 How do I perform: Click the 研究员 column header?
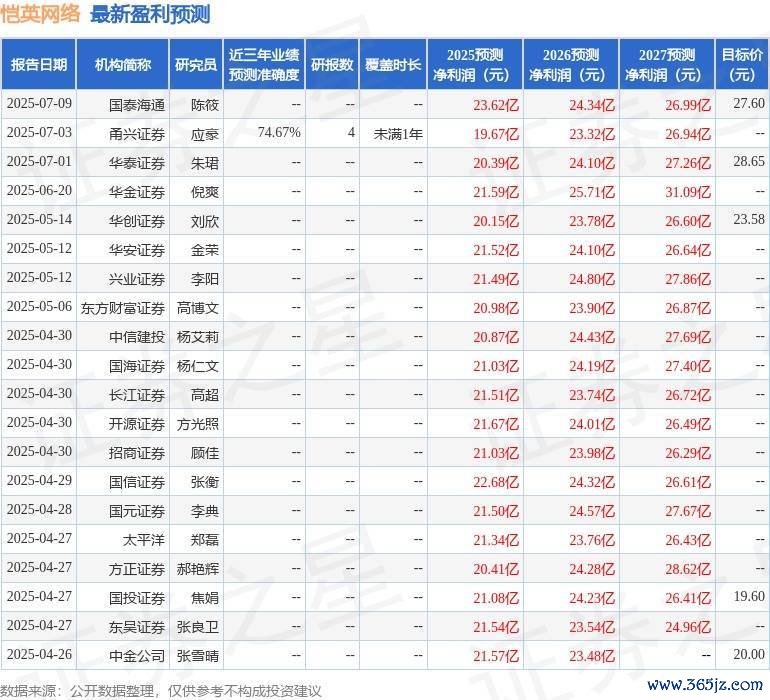(x=196, y=64)
